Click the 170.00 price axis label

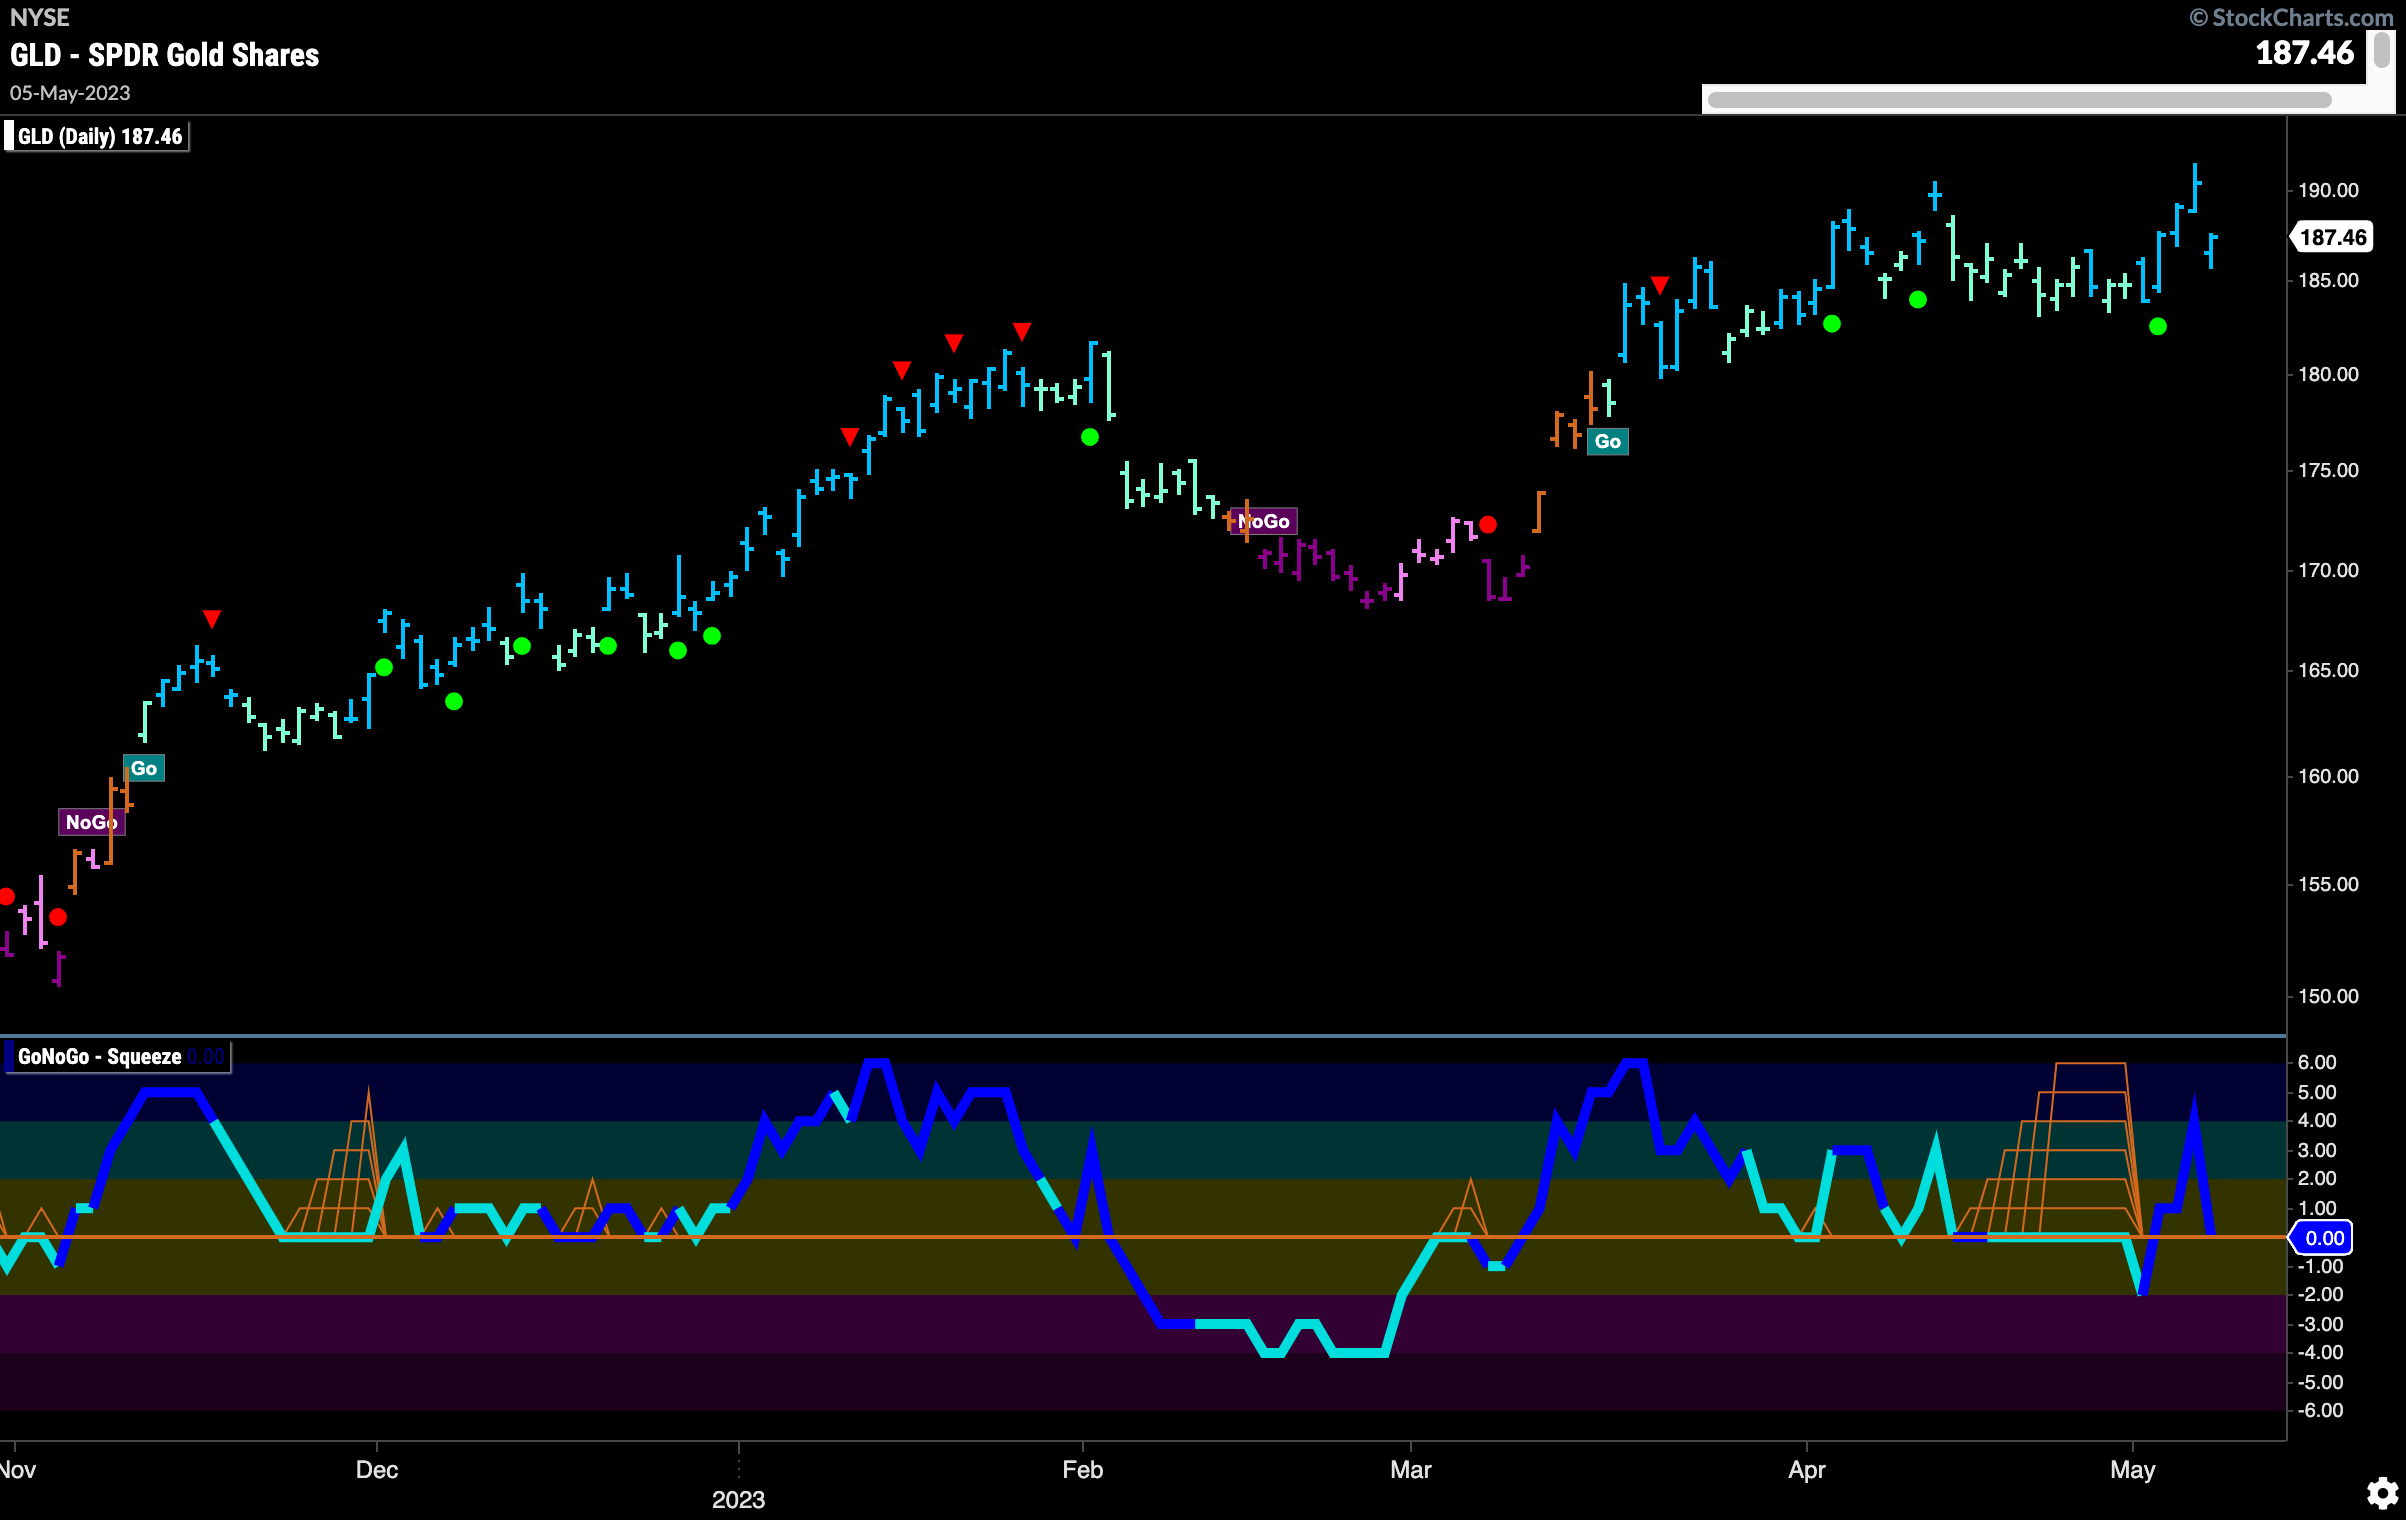2328,570
